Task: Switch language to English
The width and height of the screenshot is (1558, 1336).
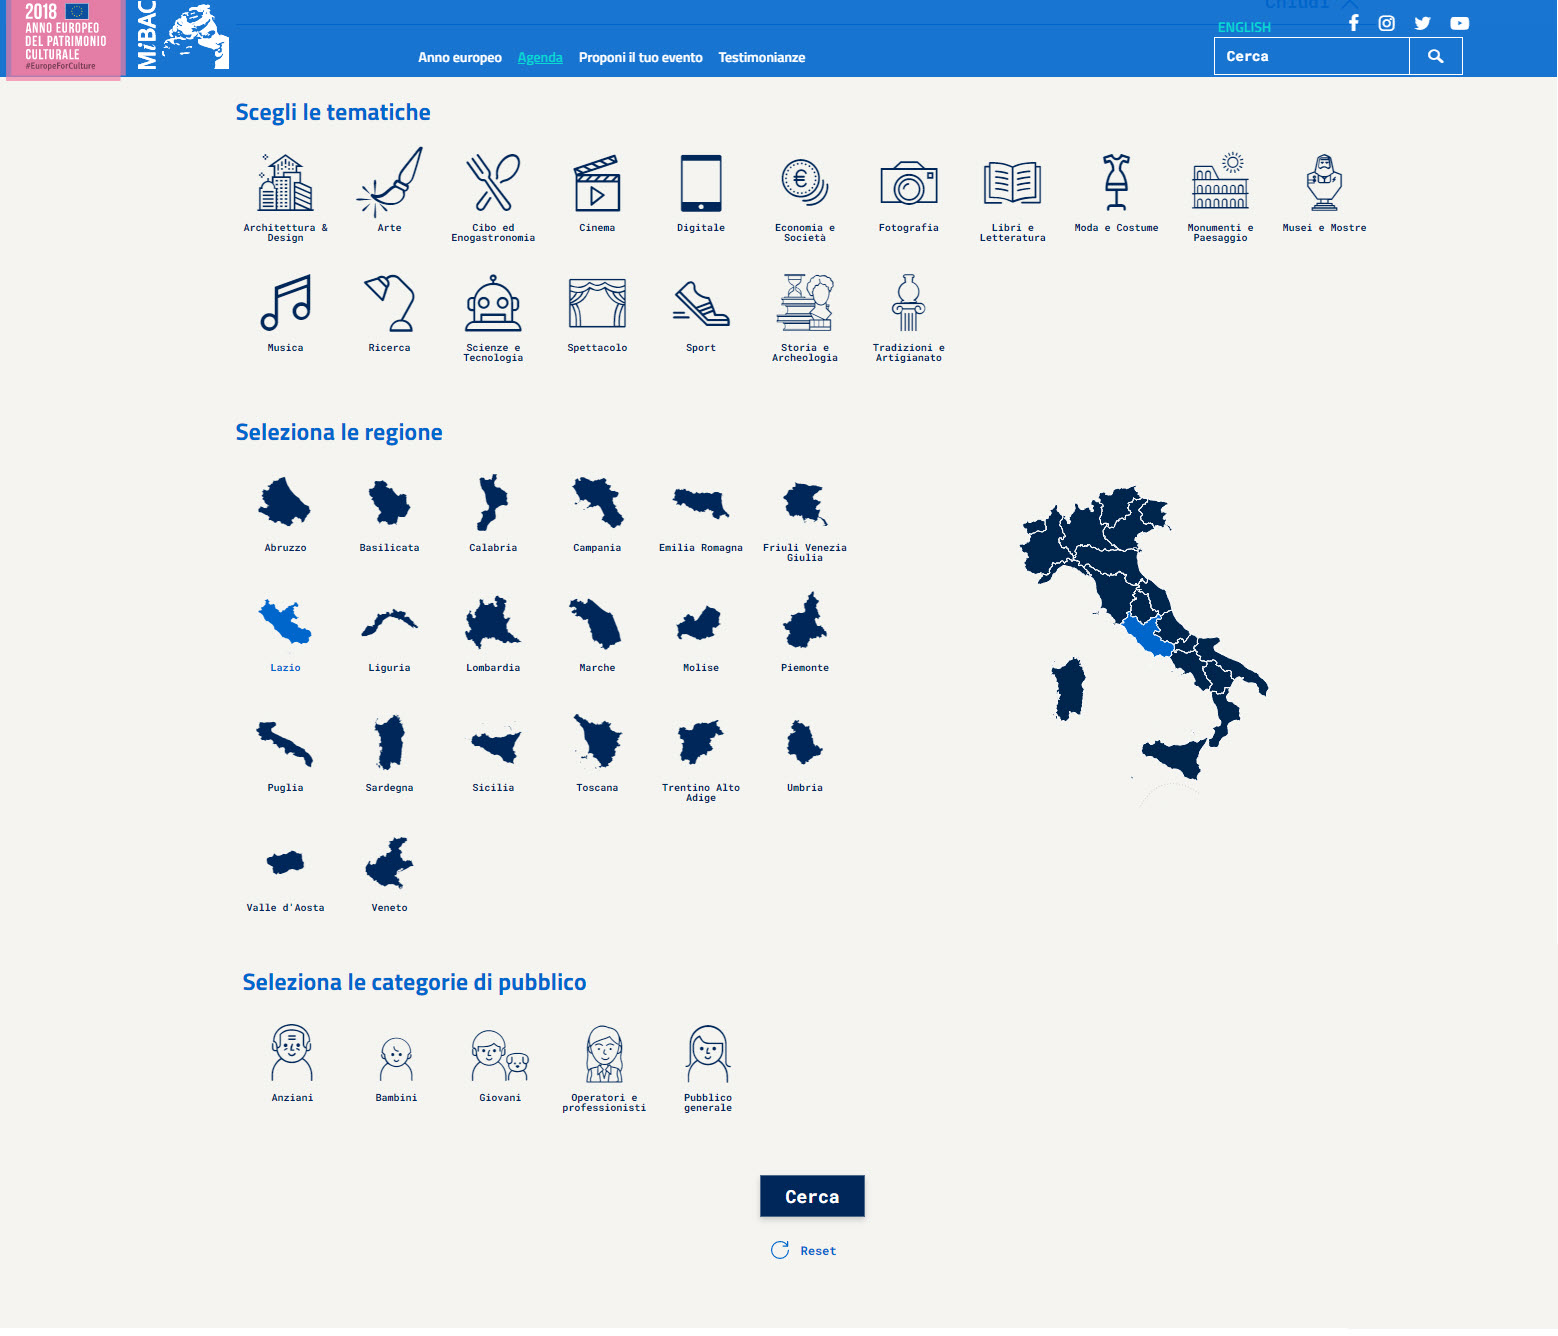Action: click(1244, 27)
